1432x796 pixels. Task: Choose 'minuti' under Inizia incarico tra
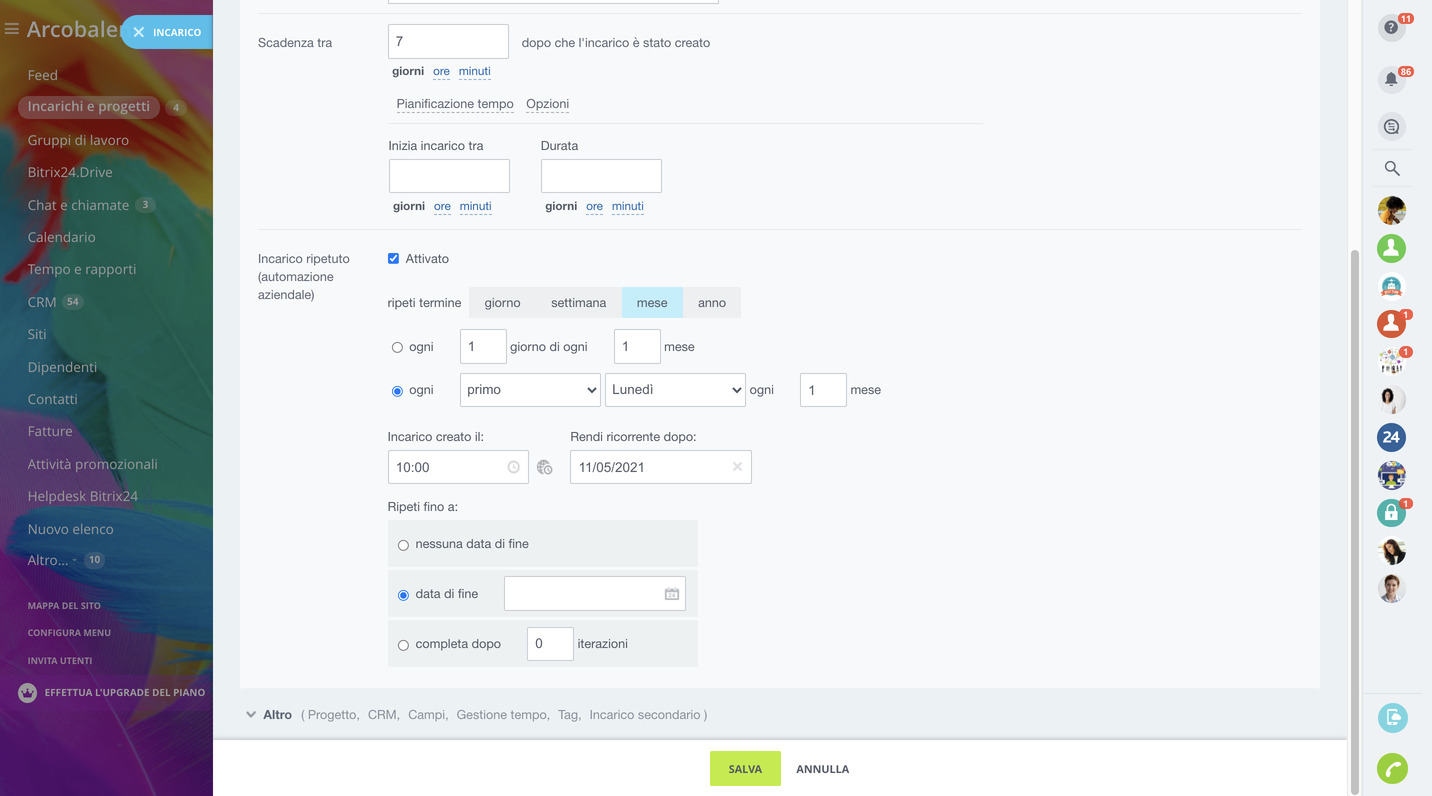[475, 206]
